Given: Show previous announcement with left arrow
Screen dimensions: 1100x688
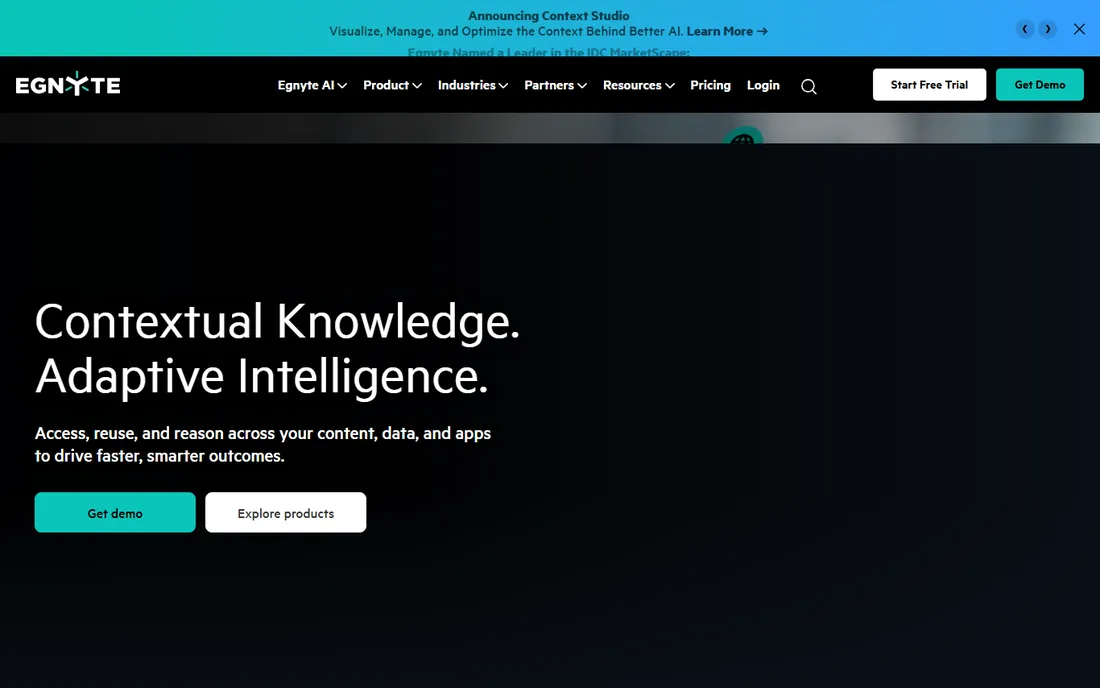Looking at the screenshot, I should (x=1025, y=29).
